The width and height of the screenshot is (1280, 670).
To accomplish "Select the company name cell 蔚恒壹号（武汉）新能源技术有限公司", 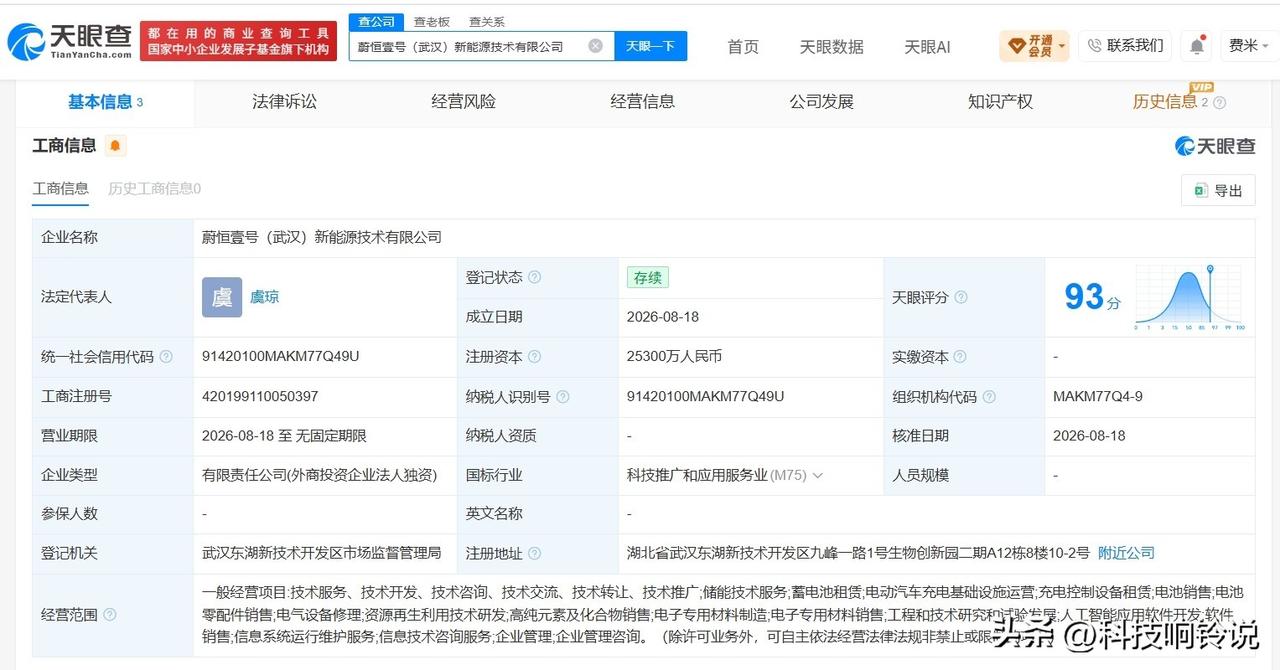I will tap(321, 238).
